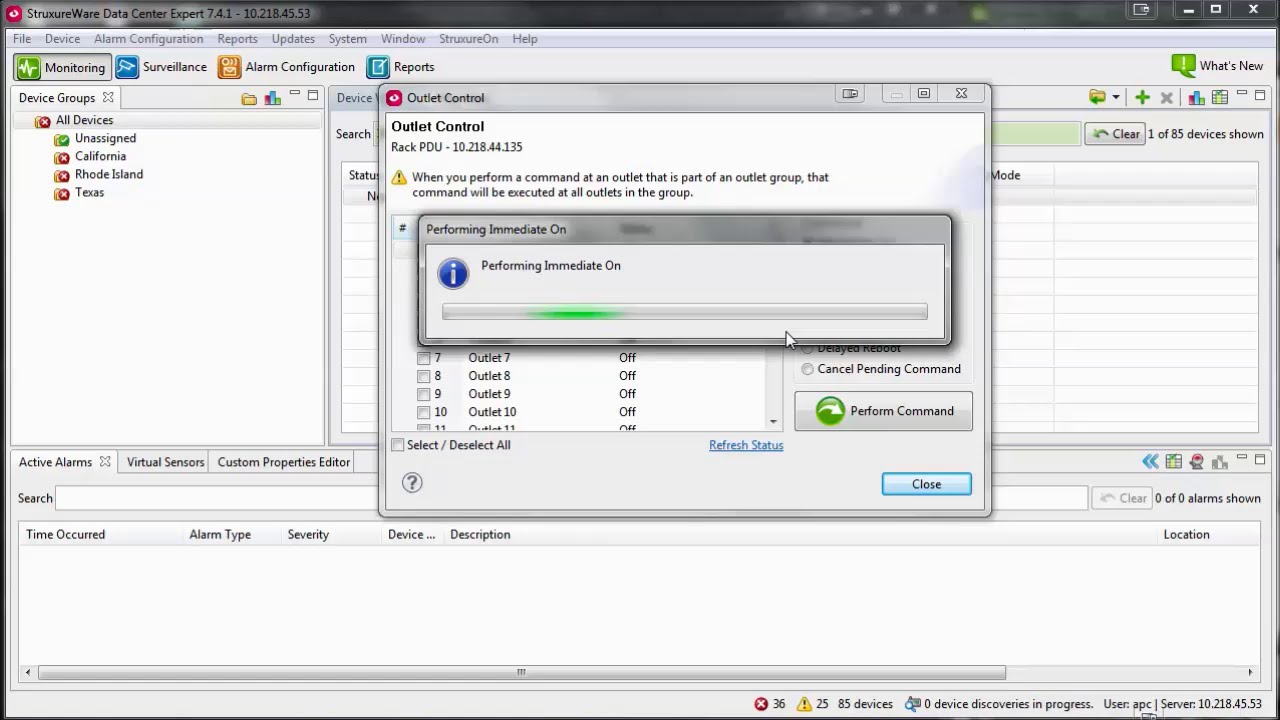Minimize the Device View panel
This screenshot has height=720, width=1280.
click(1241, 95)
